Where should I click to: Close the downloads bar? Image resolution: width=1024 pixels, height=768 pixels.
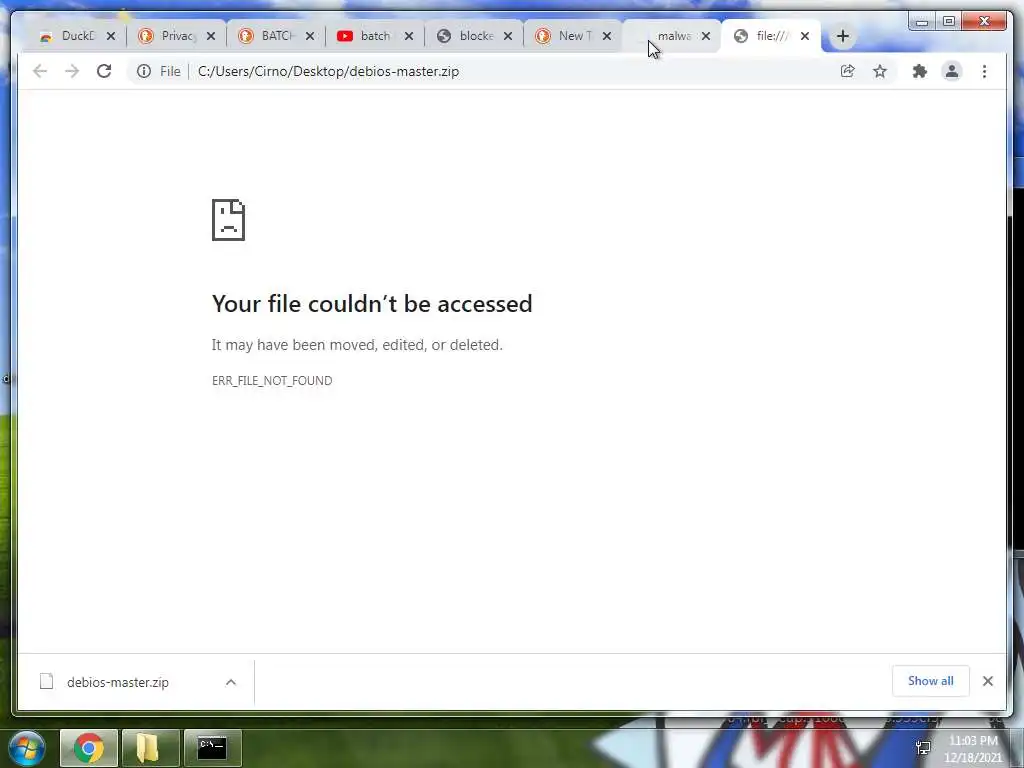(x=988, y=681)
